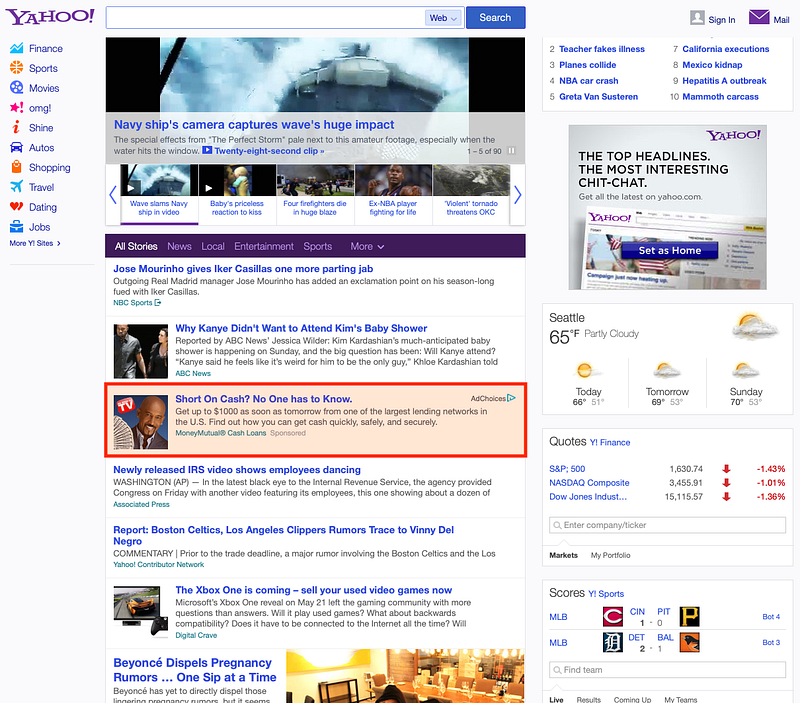This screenshot has height=703, width=800.
Task: Click the blue Search button
Action: click(495, 17)
